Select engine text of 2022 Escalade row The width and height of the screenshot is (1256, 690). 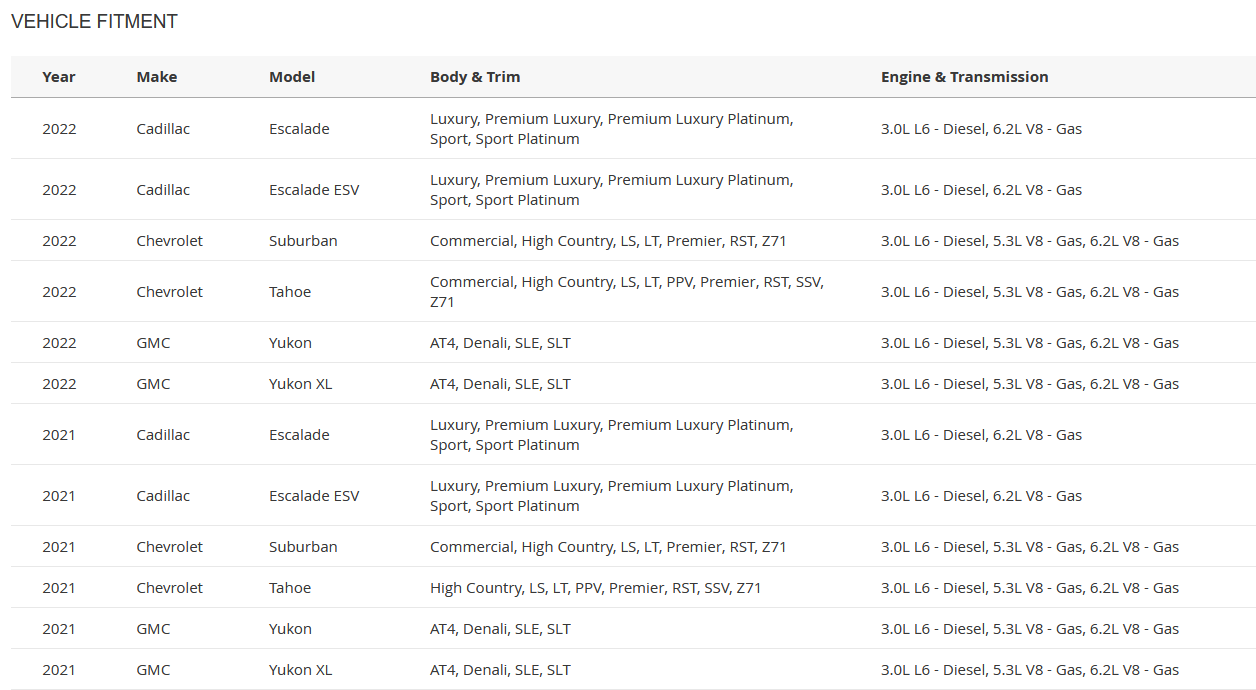click(981, 129)
